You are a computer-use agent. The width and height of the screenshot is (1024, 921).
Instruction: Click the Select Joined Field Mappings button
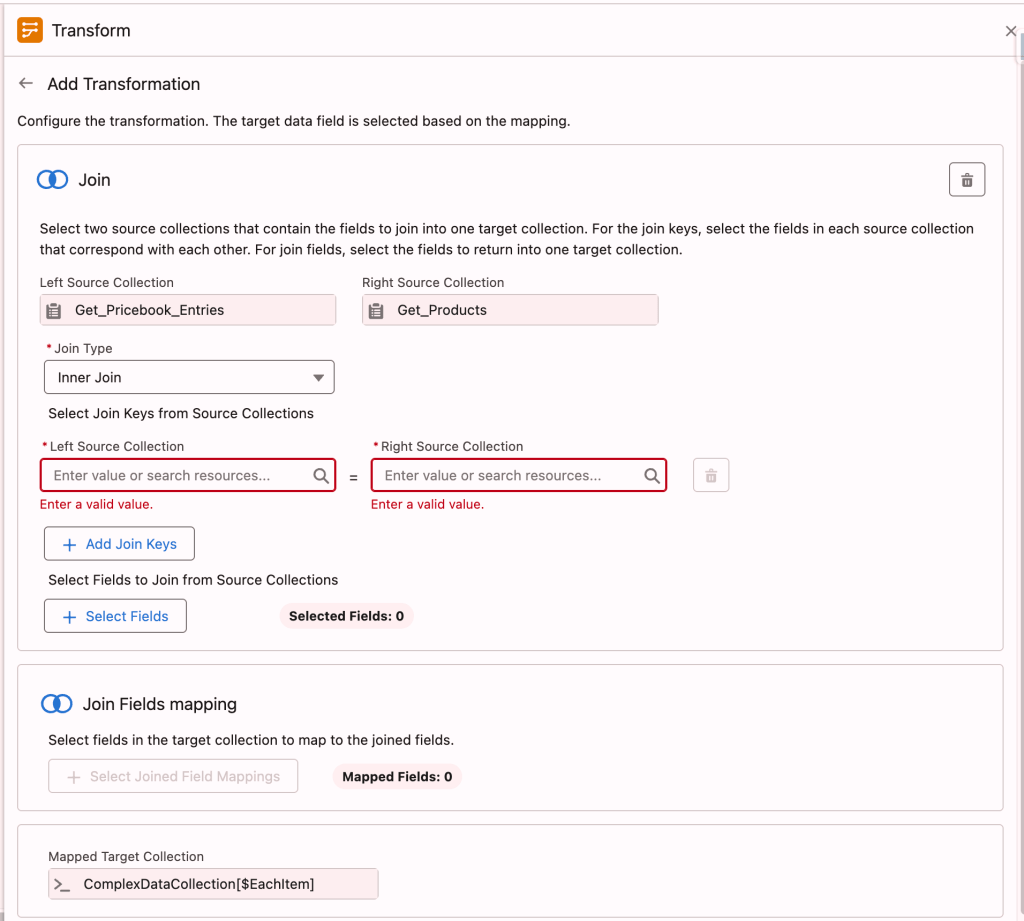click(x=172, y=775)
